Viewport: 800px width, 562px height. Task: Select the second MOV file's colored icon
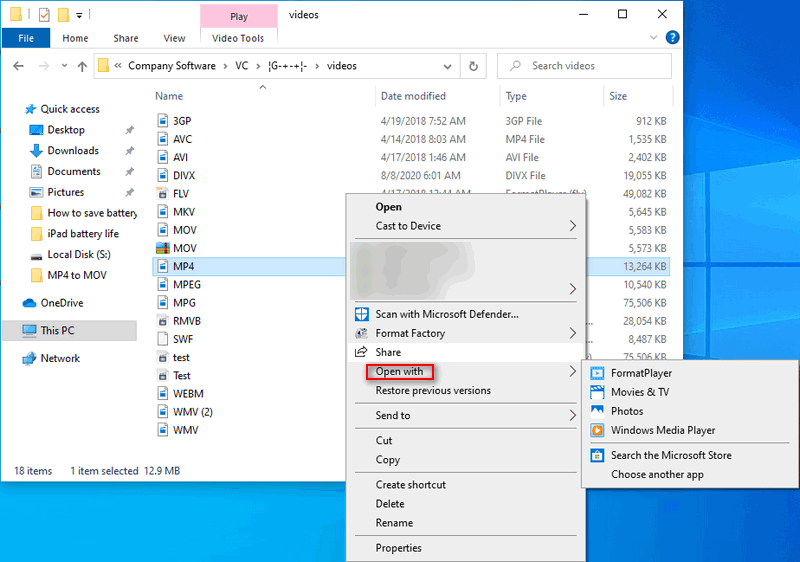pyautogui.click(x=162, y=248)
